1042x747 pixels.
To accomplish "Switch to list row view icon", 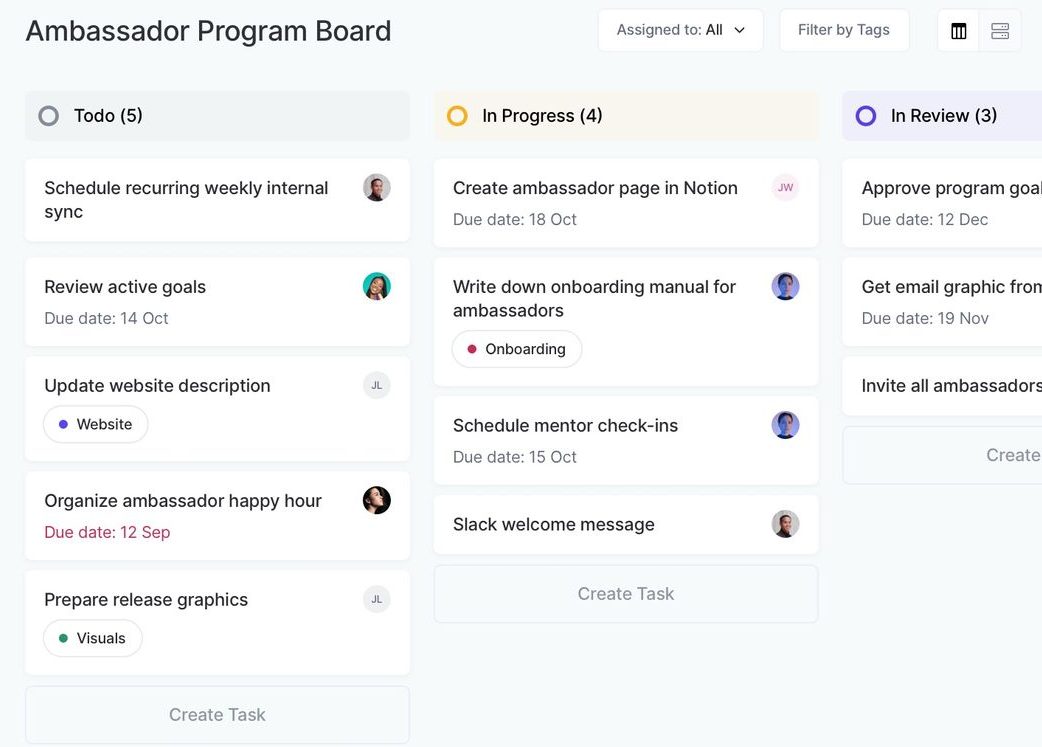I will pyautogui.click(x=1000, y=31).
